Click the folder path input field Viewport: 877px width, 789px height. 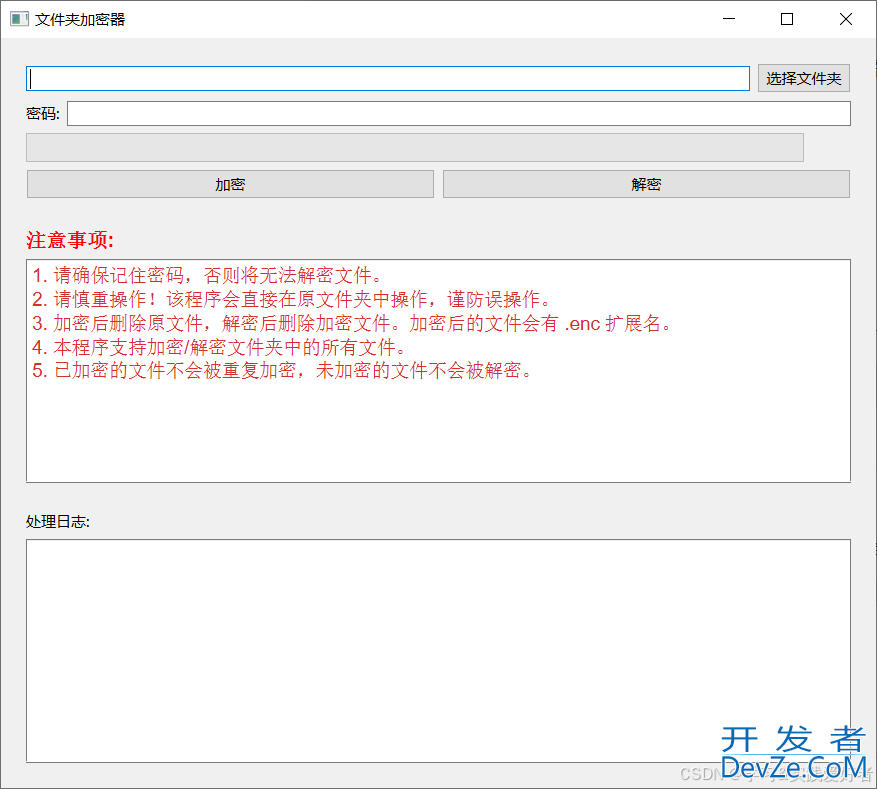[x=388, y=79]
